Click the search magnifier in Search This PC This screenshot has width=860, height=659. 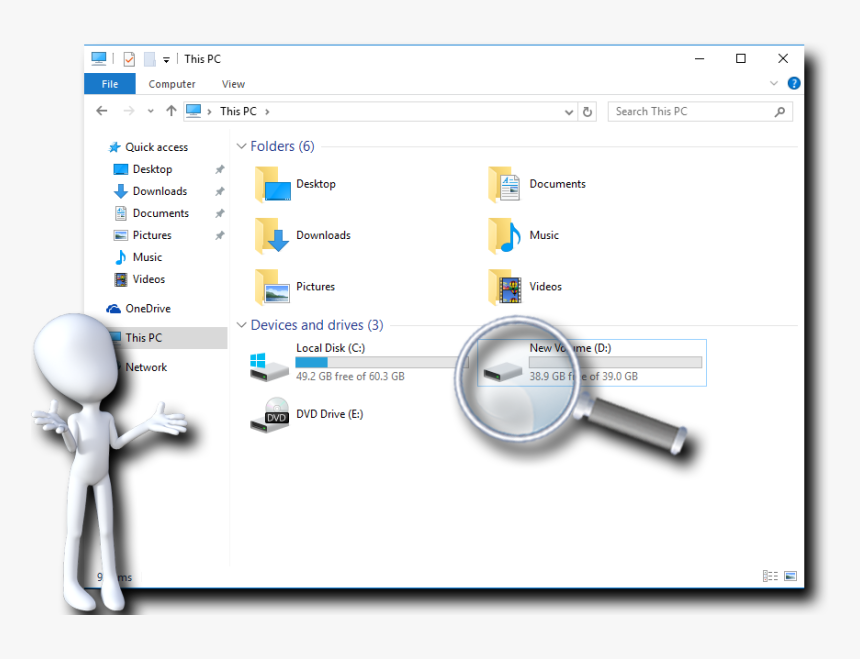click(x=779, y=111)
